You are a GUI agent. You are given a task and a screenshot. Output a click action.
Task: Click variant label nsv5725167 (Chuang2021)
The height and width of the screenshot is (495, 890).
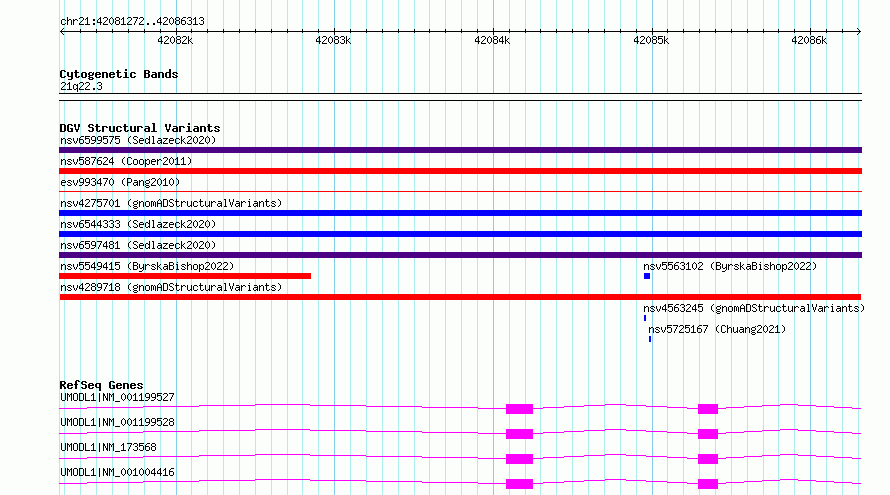coord(717,329)
